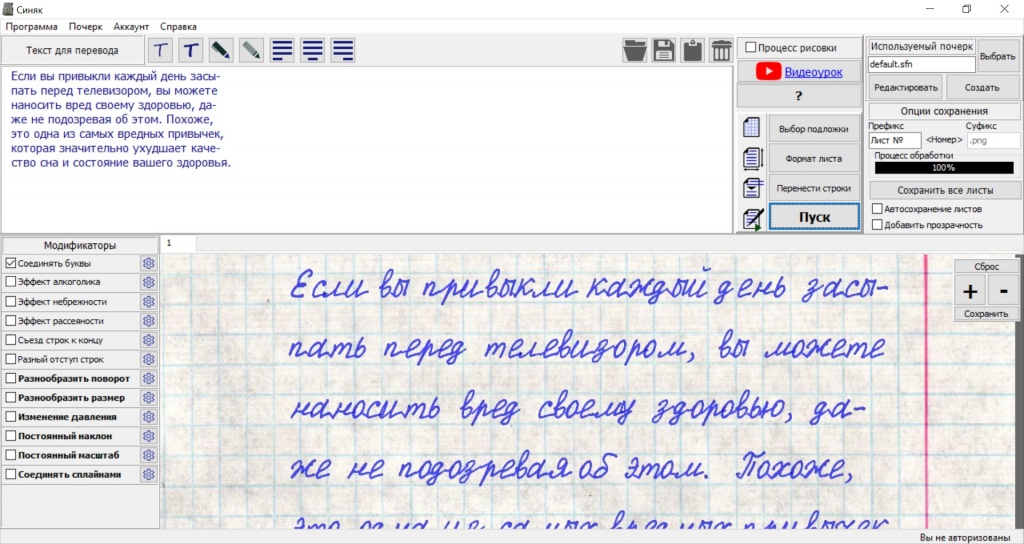Screen dimensions: 1024x544
Task: Open settings gear for Изменение давления
Action: (x=149, y=417)
